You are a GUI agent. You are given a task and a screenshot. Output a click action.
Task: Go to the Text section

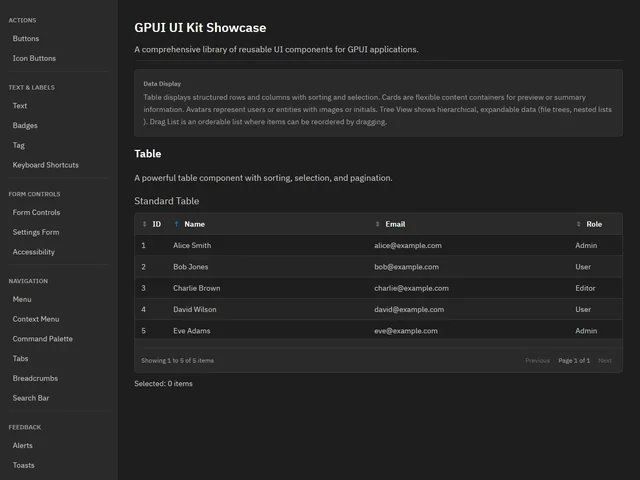point(20,106)
